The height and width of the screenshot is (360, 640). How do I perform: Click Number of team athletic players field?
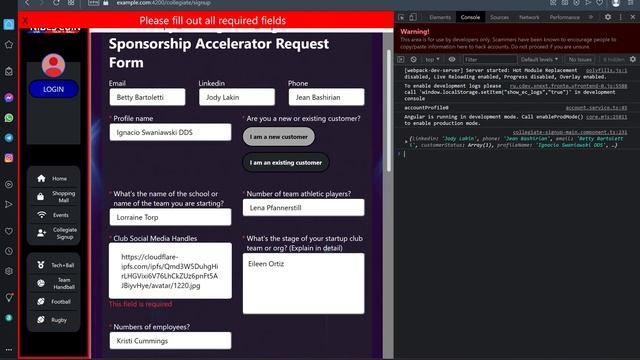(x=304, y=207)
